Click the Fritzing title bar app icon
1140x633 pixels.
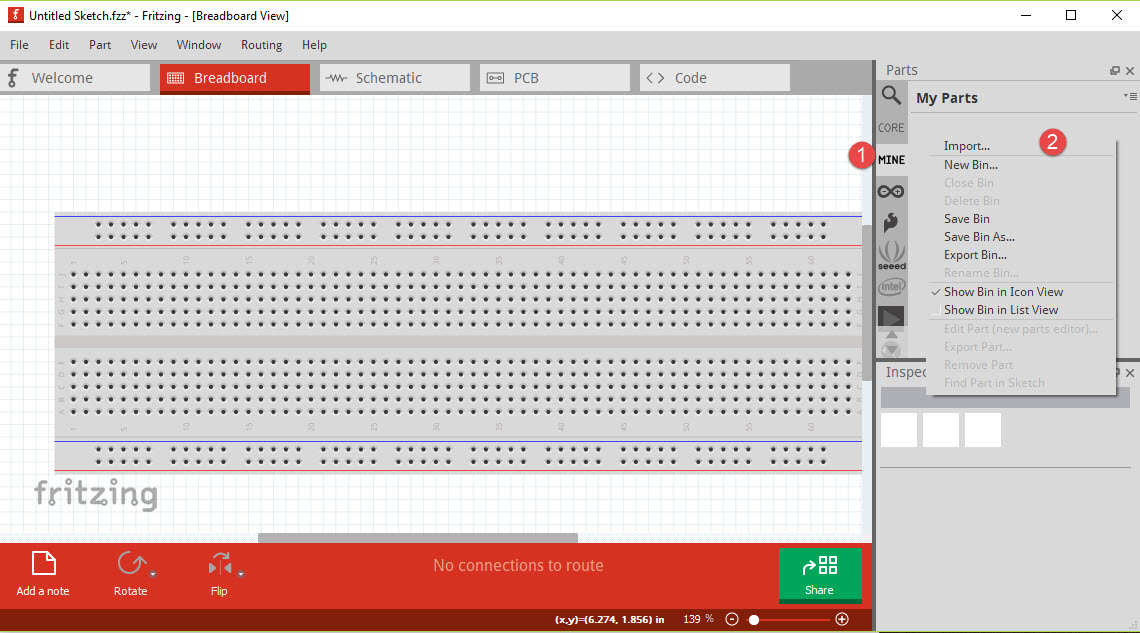pos(15,15)
